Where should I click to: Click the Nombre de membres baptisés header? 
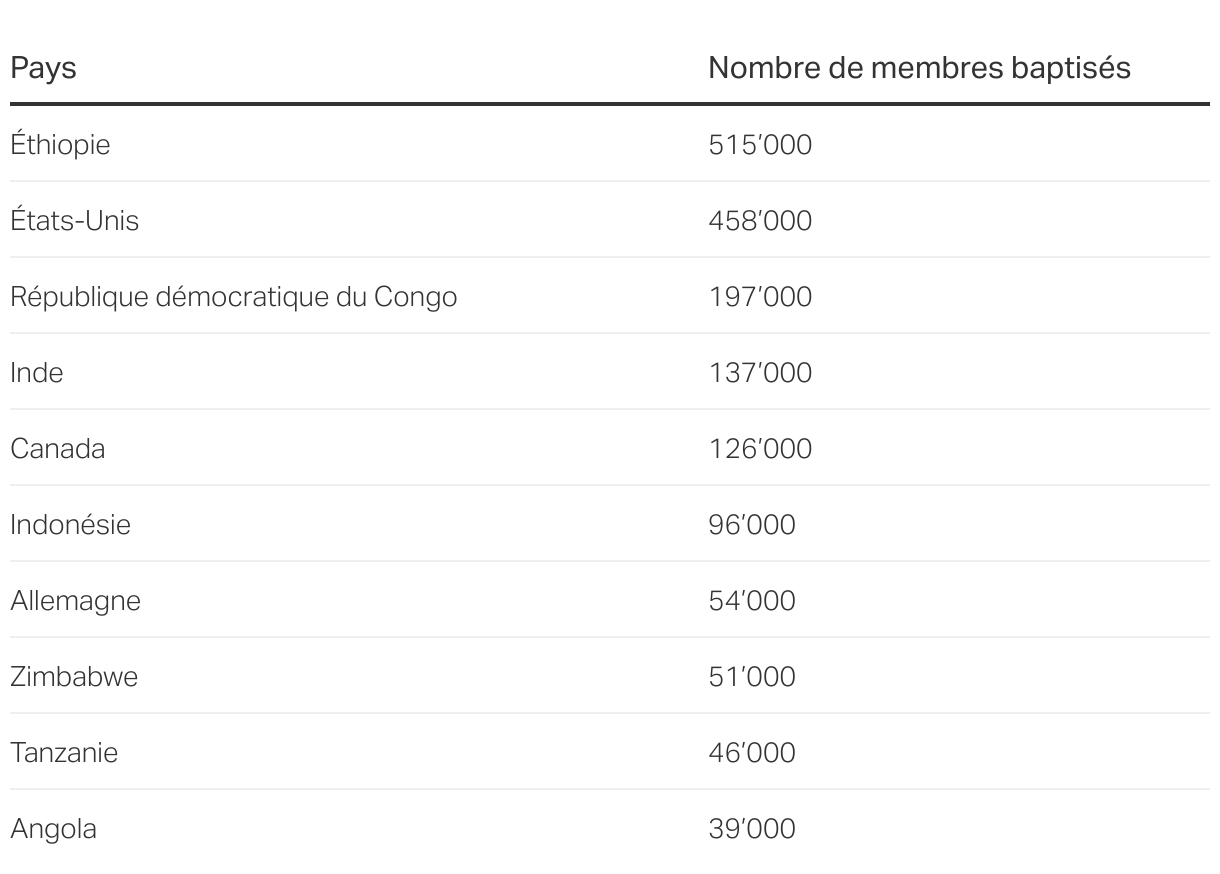coord(919,68)
